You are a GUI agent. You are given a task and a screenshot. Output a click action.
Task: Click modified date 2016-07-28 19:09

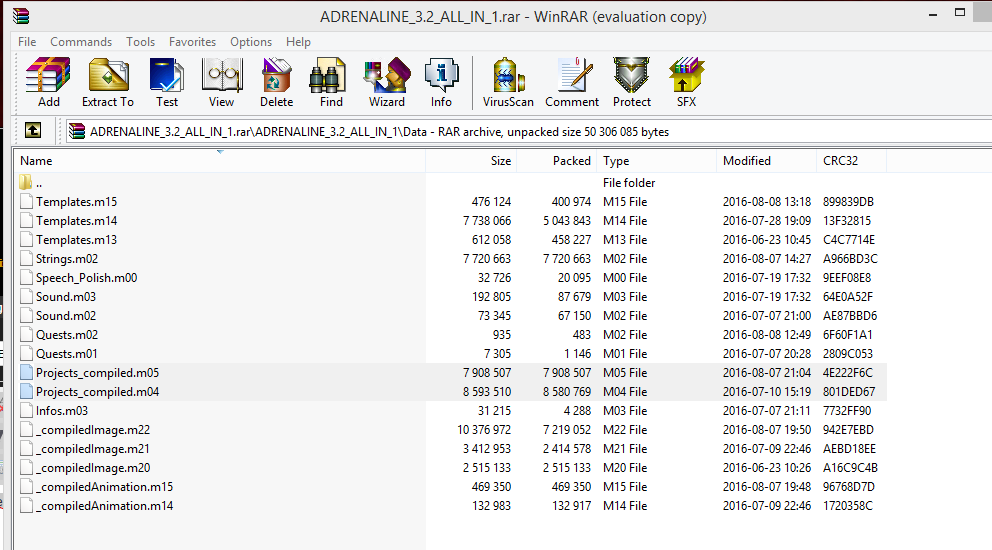[767, 220]
